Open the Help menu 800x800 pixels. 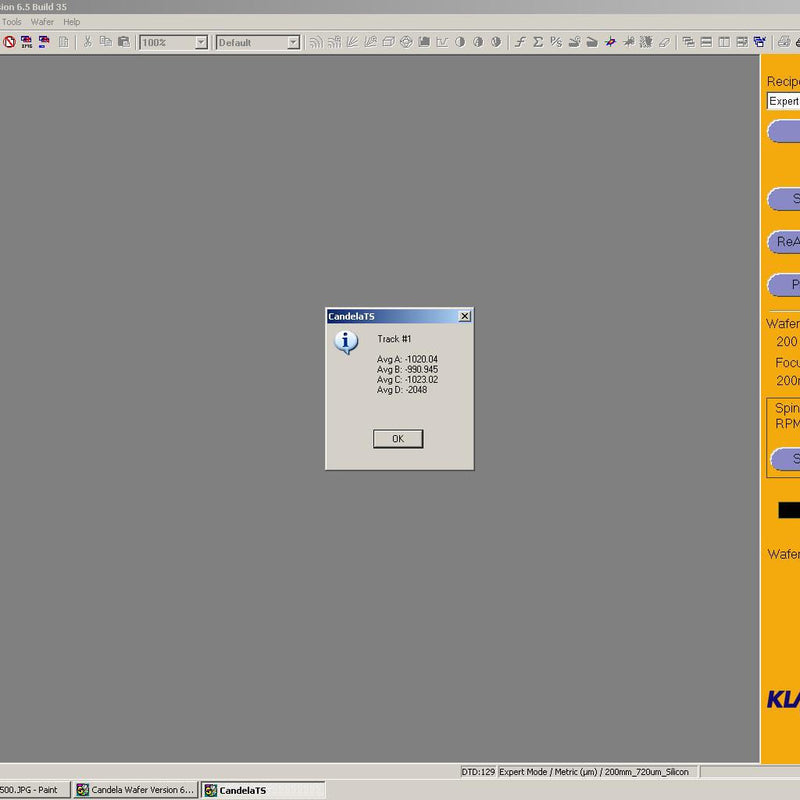(x=72, y=22)
